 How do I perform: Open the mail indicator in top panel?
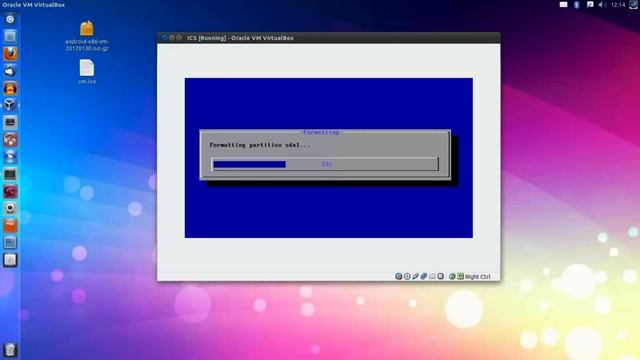(563, 4)
